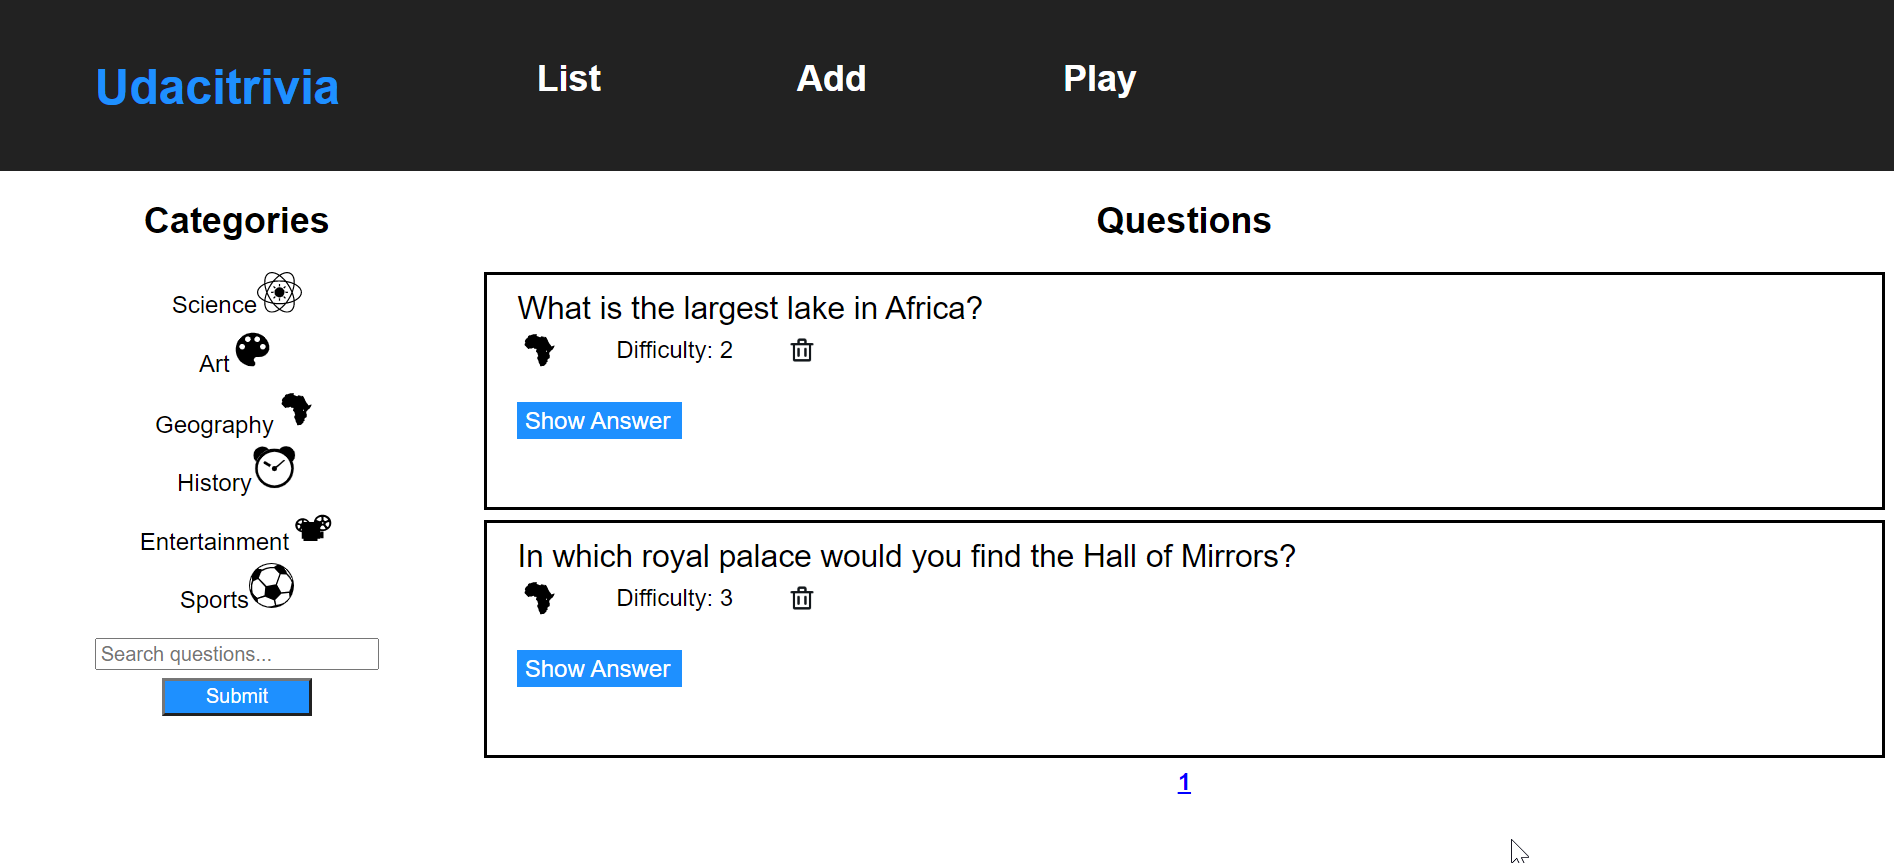
Task: Open the Add navigation tab
Action: [831, 79]
